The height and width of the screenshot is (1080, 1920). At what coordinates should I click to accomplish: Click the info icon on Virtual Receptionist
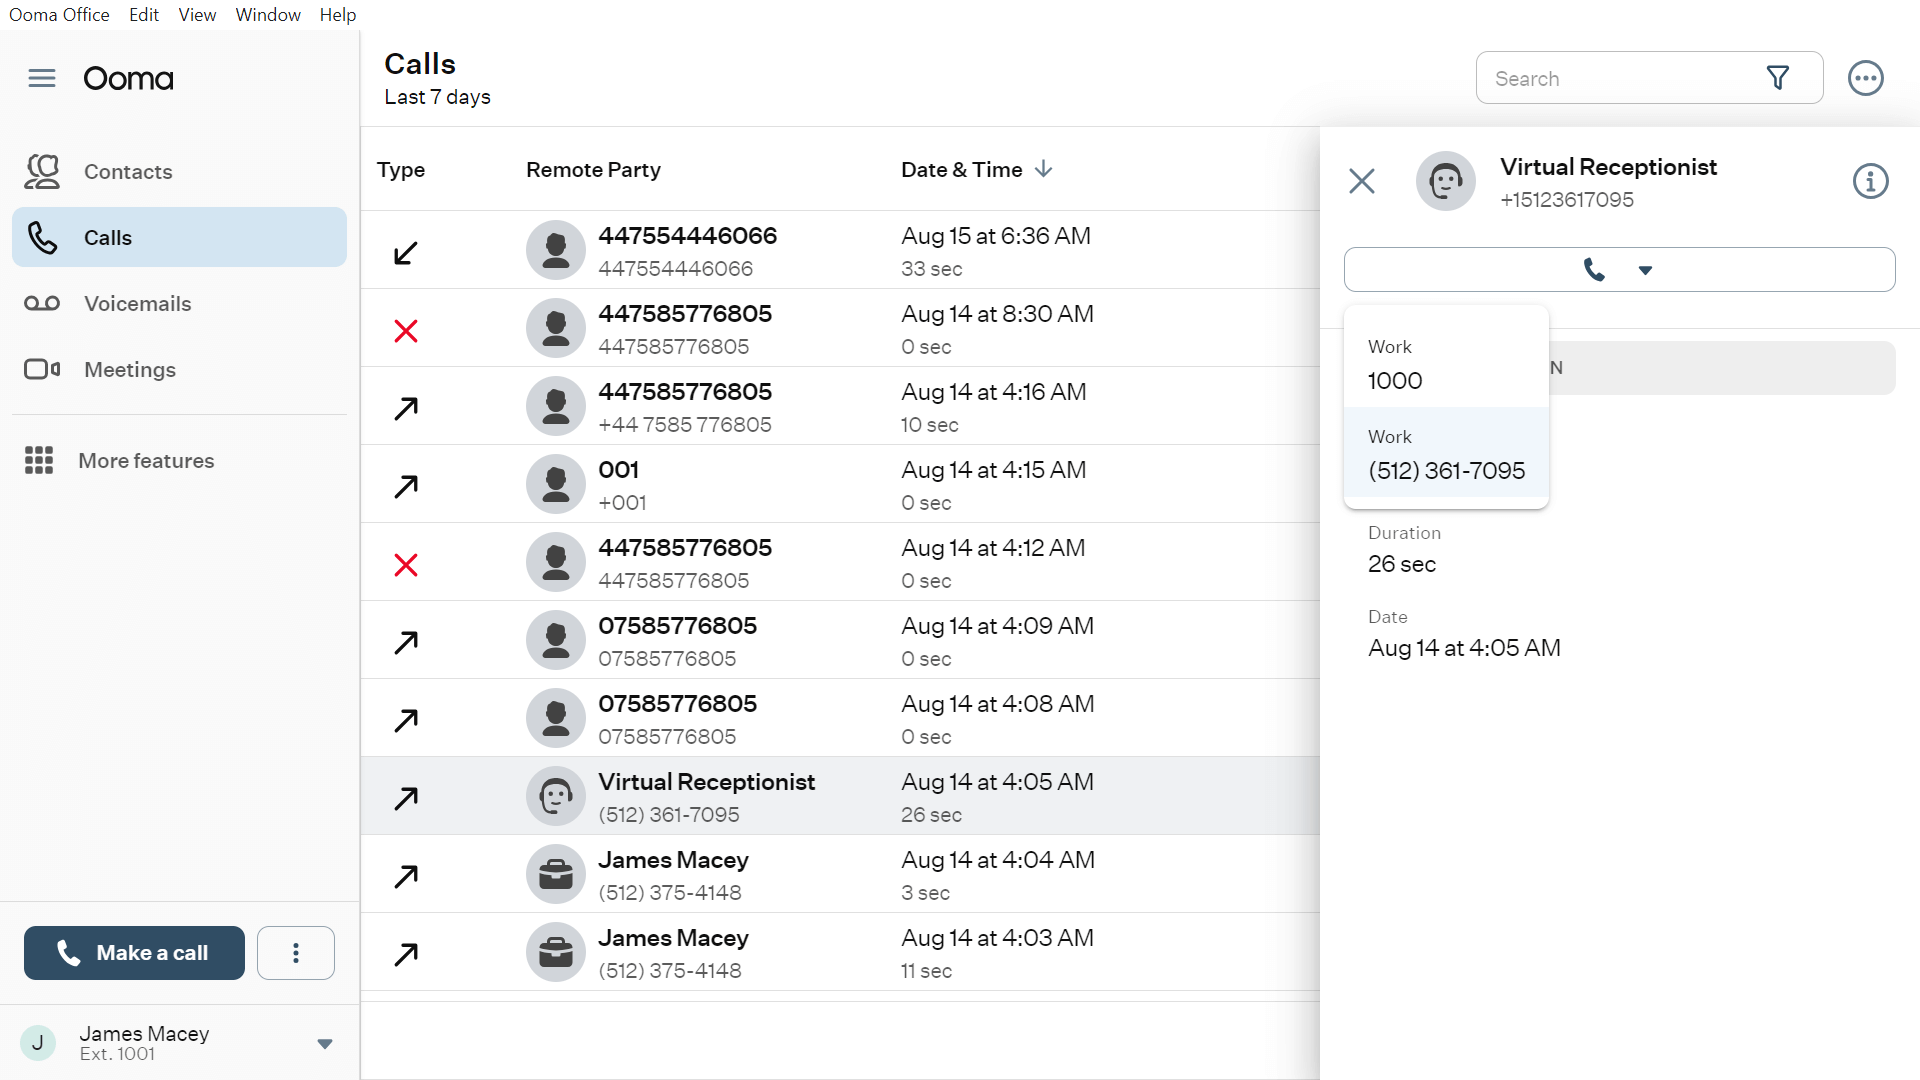(1870, 181)
